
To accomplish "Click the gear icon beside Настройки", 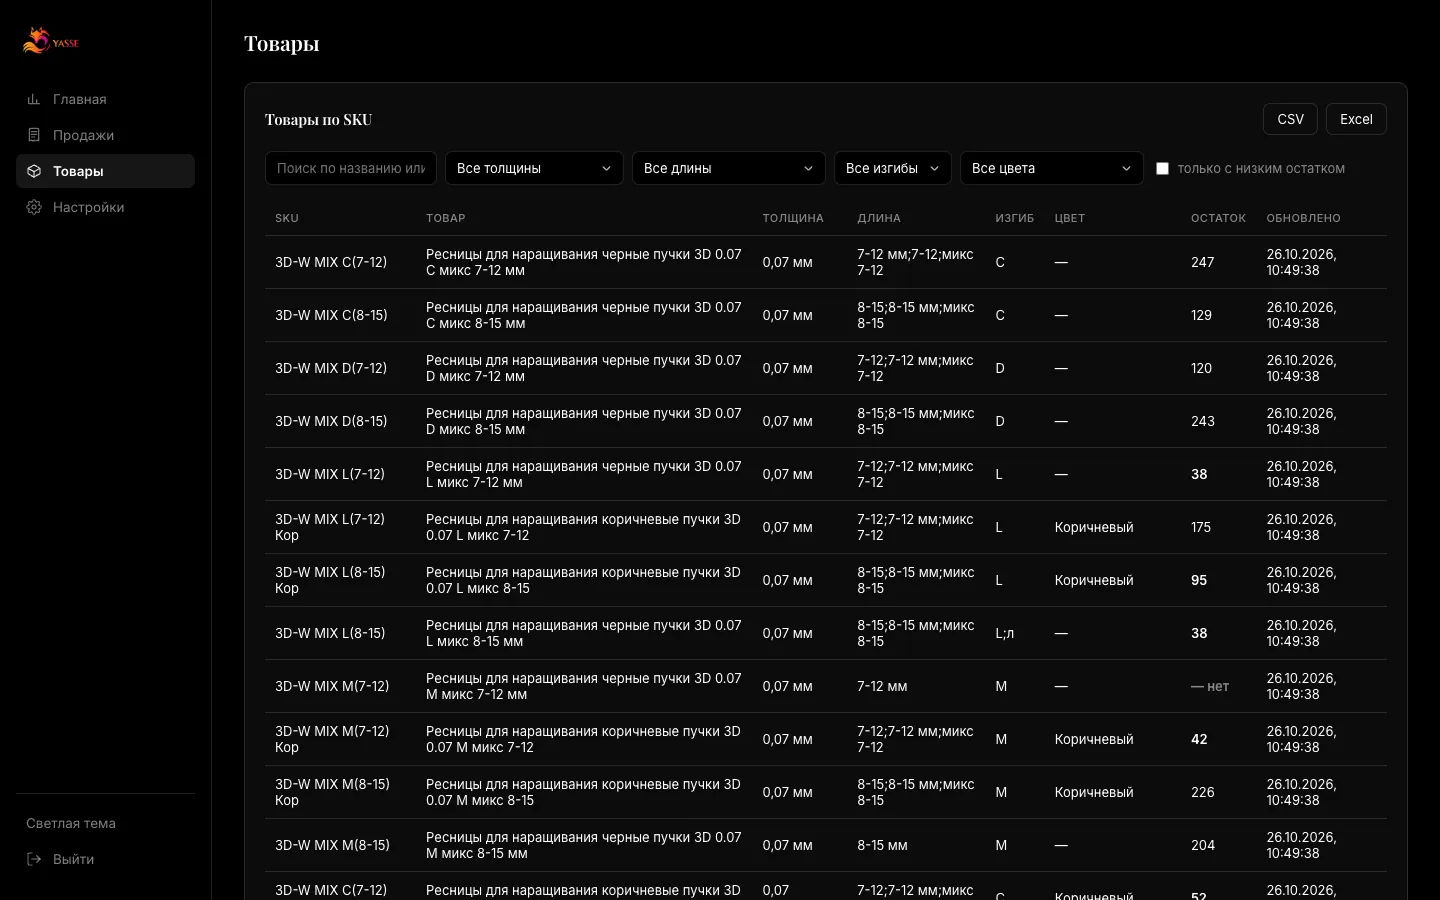I will click(x=34, y=207).
